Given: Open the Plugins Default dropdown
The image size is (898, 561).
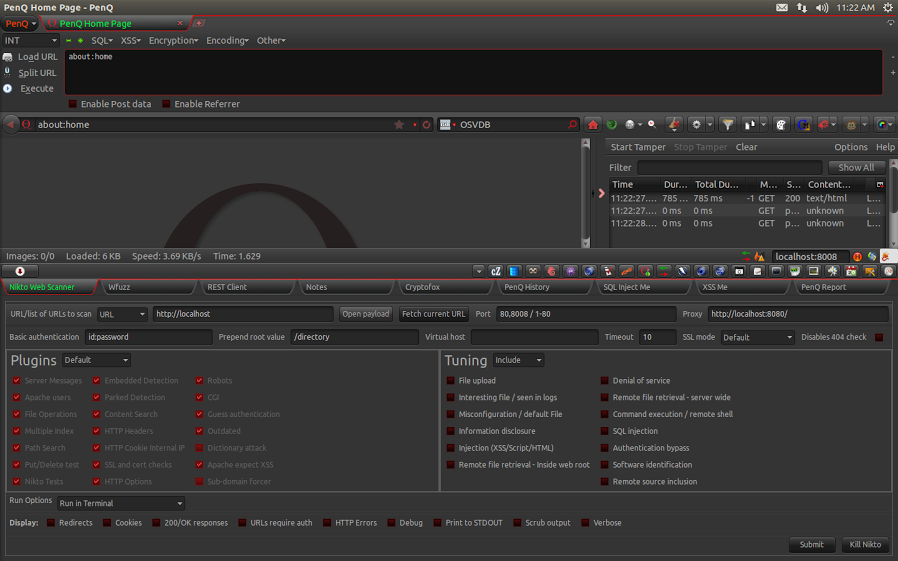Looking at the screenshot, I should click(x=96, y=360).
